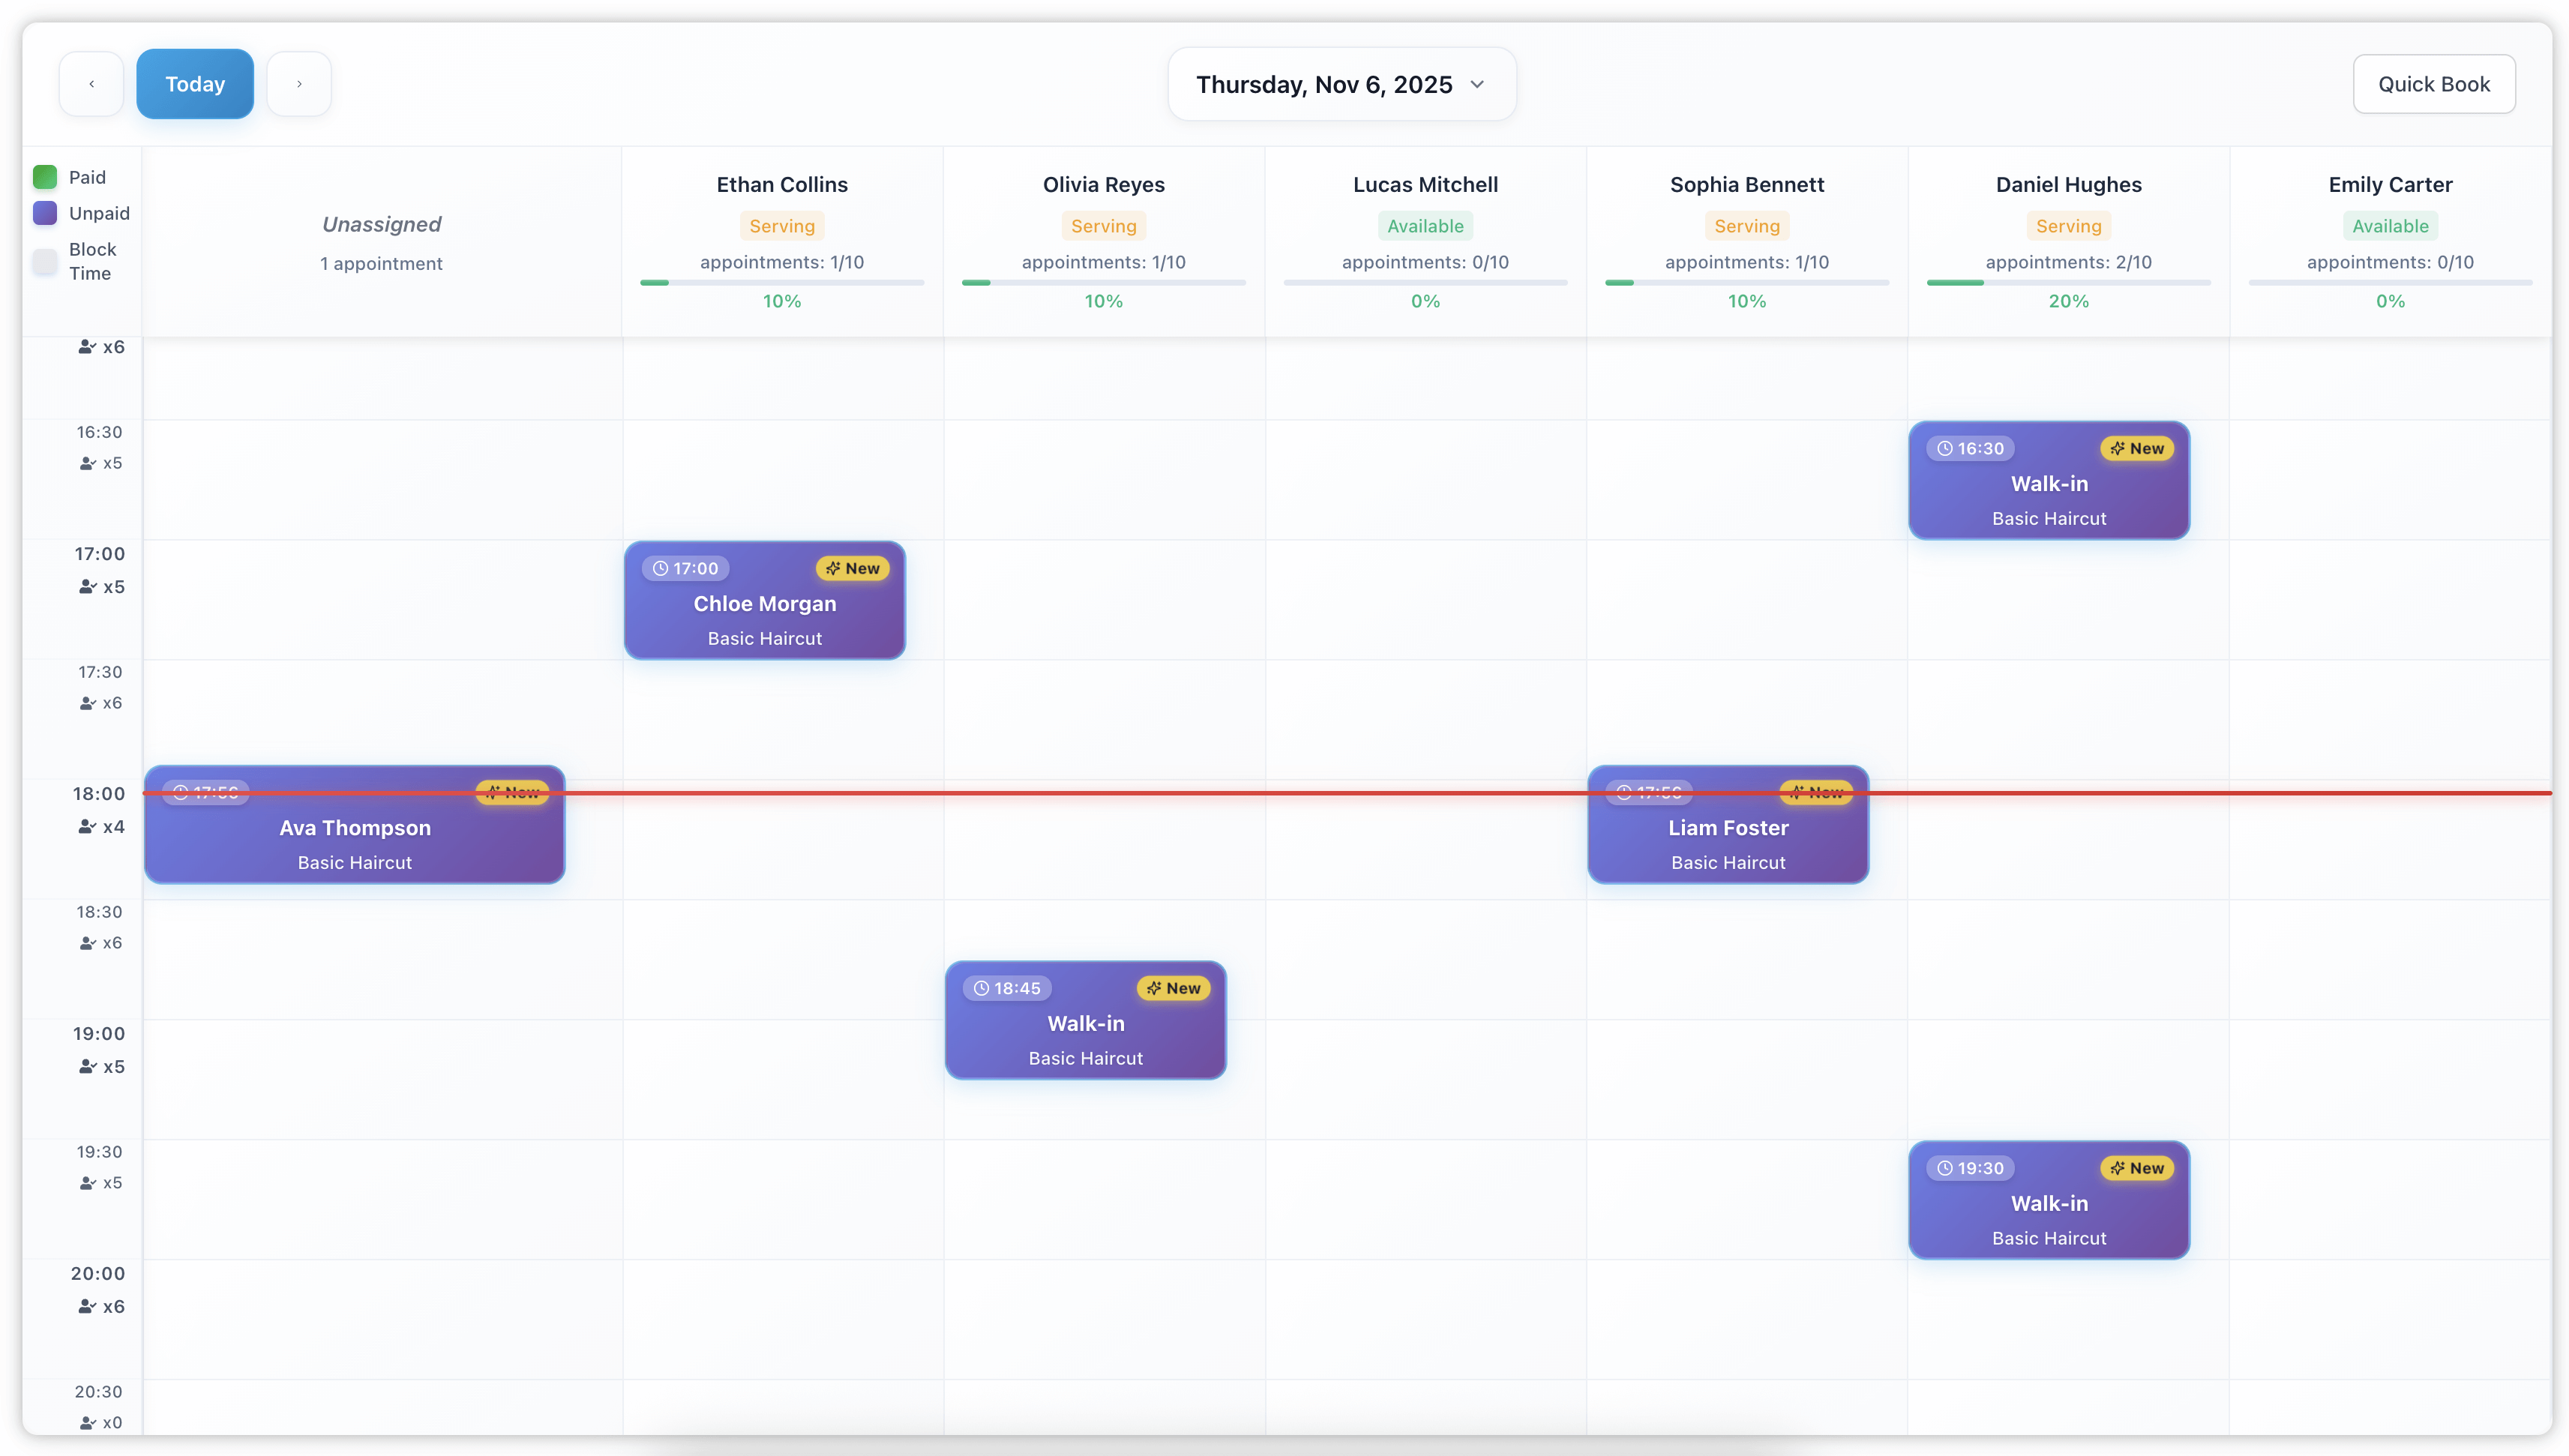2569x1456 pixels.
Task: Select the Unassigned column header
Action: click(x=381, y=224)
